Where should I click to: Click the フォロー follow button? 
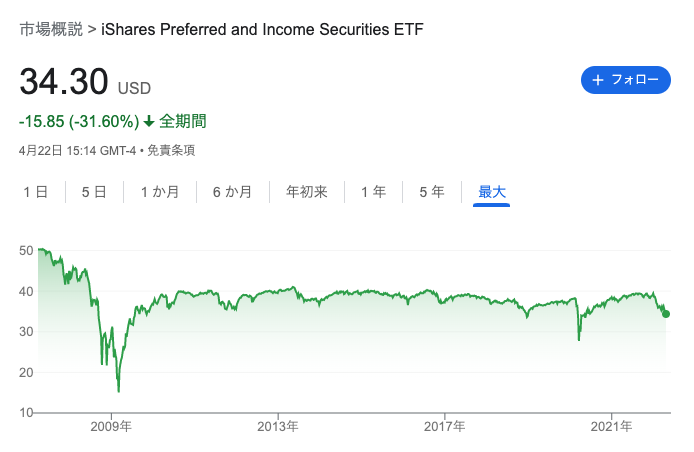click(625, 80)
